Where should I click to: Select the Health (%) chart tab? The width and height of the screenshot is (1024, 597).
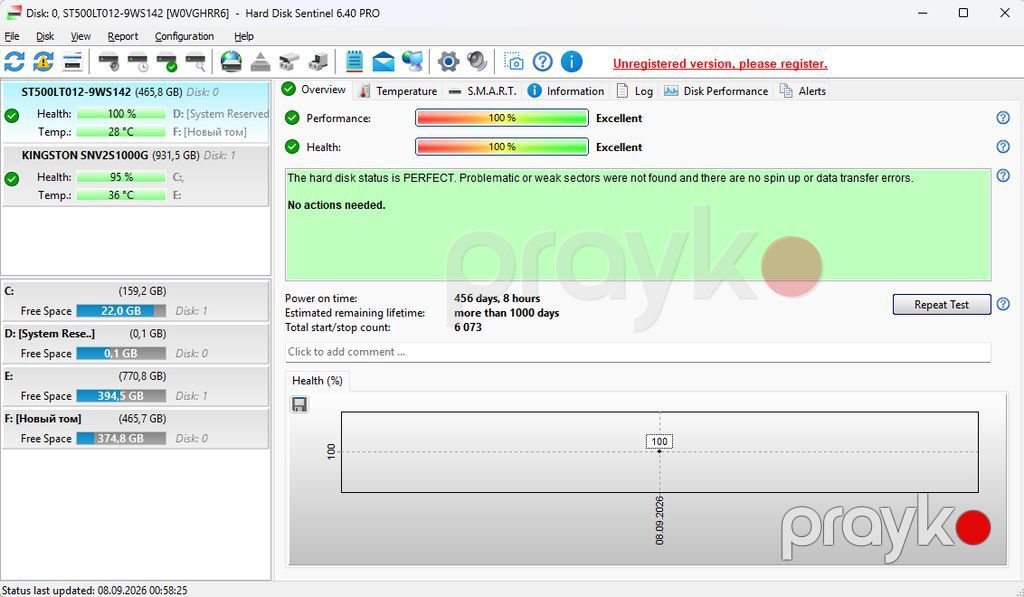tap(317, 381)
